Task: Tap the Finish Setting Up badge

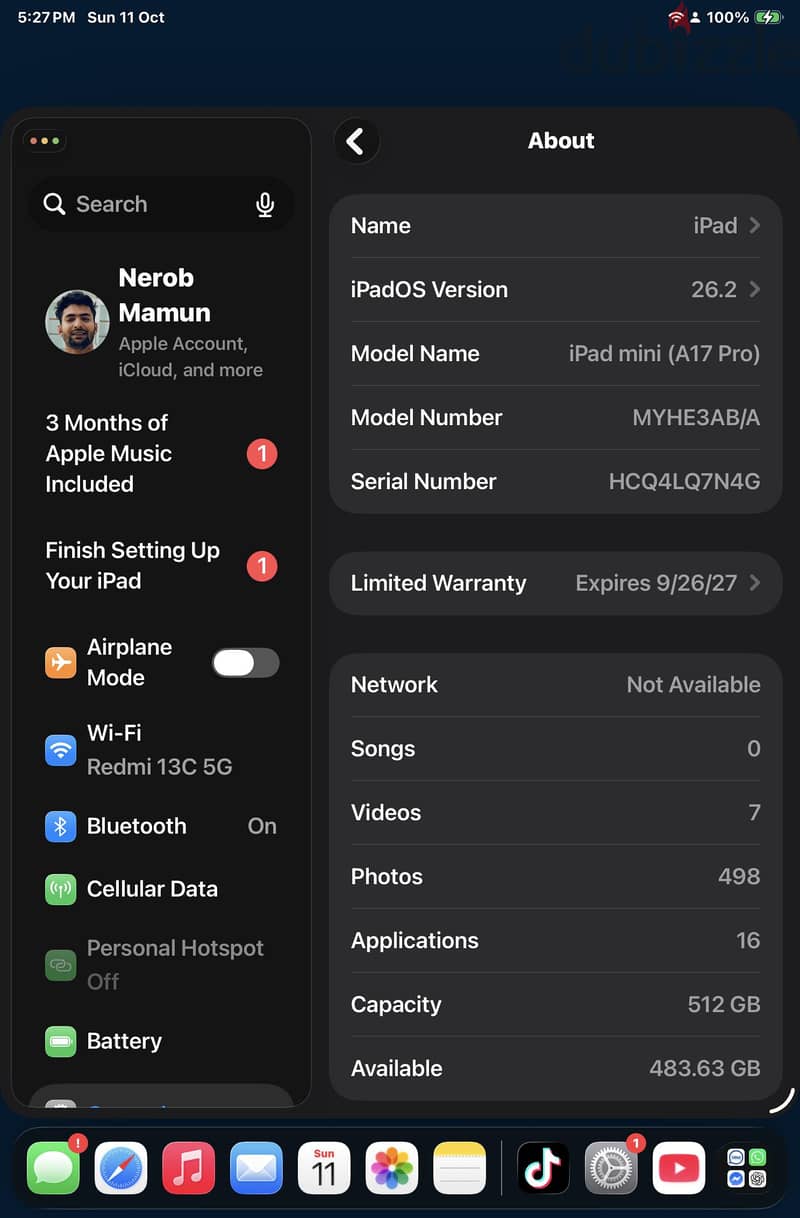Action: [262, 566]
